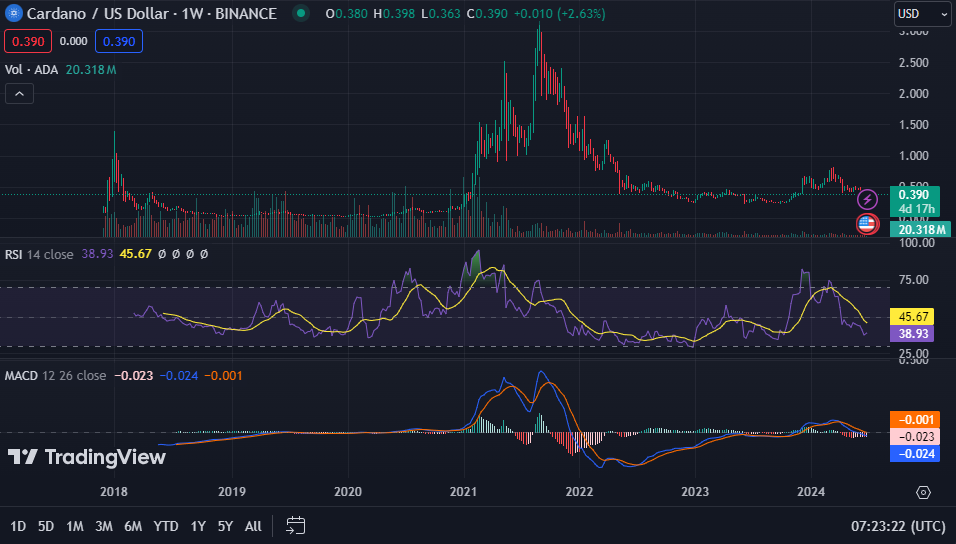Click the purple 38.93 RSI value tag

[913, 334]
